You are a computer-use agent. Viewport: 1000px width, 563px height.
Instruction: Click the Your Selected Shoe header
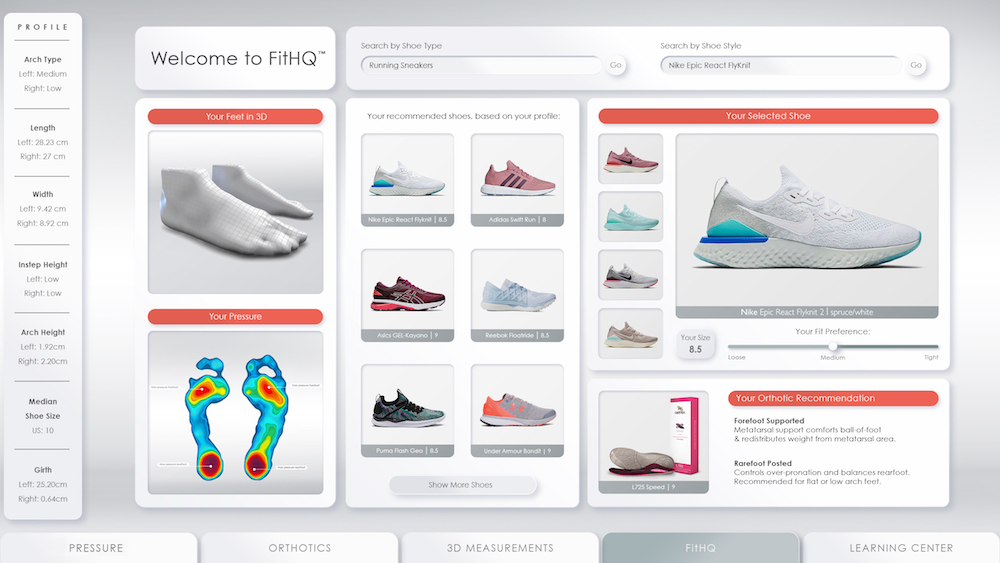coord(768,116)
